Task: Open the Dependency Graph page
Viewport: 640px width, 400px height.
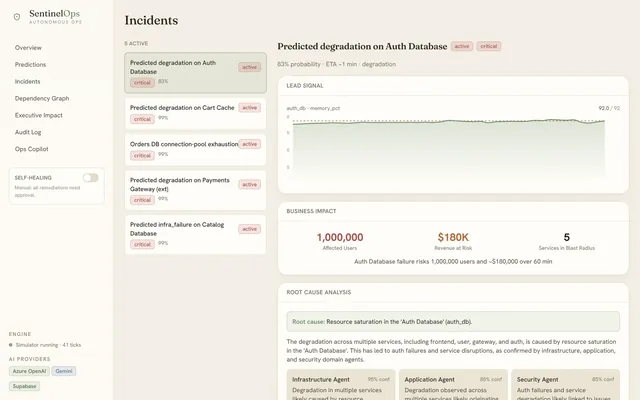Action: coord(42,98)
